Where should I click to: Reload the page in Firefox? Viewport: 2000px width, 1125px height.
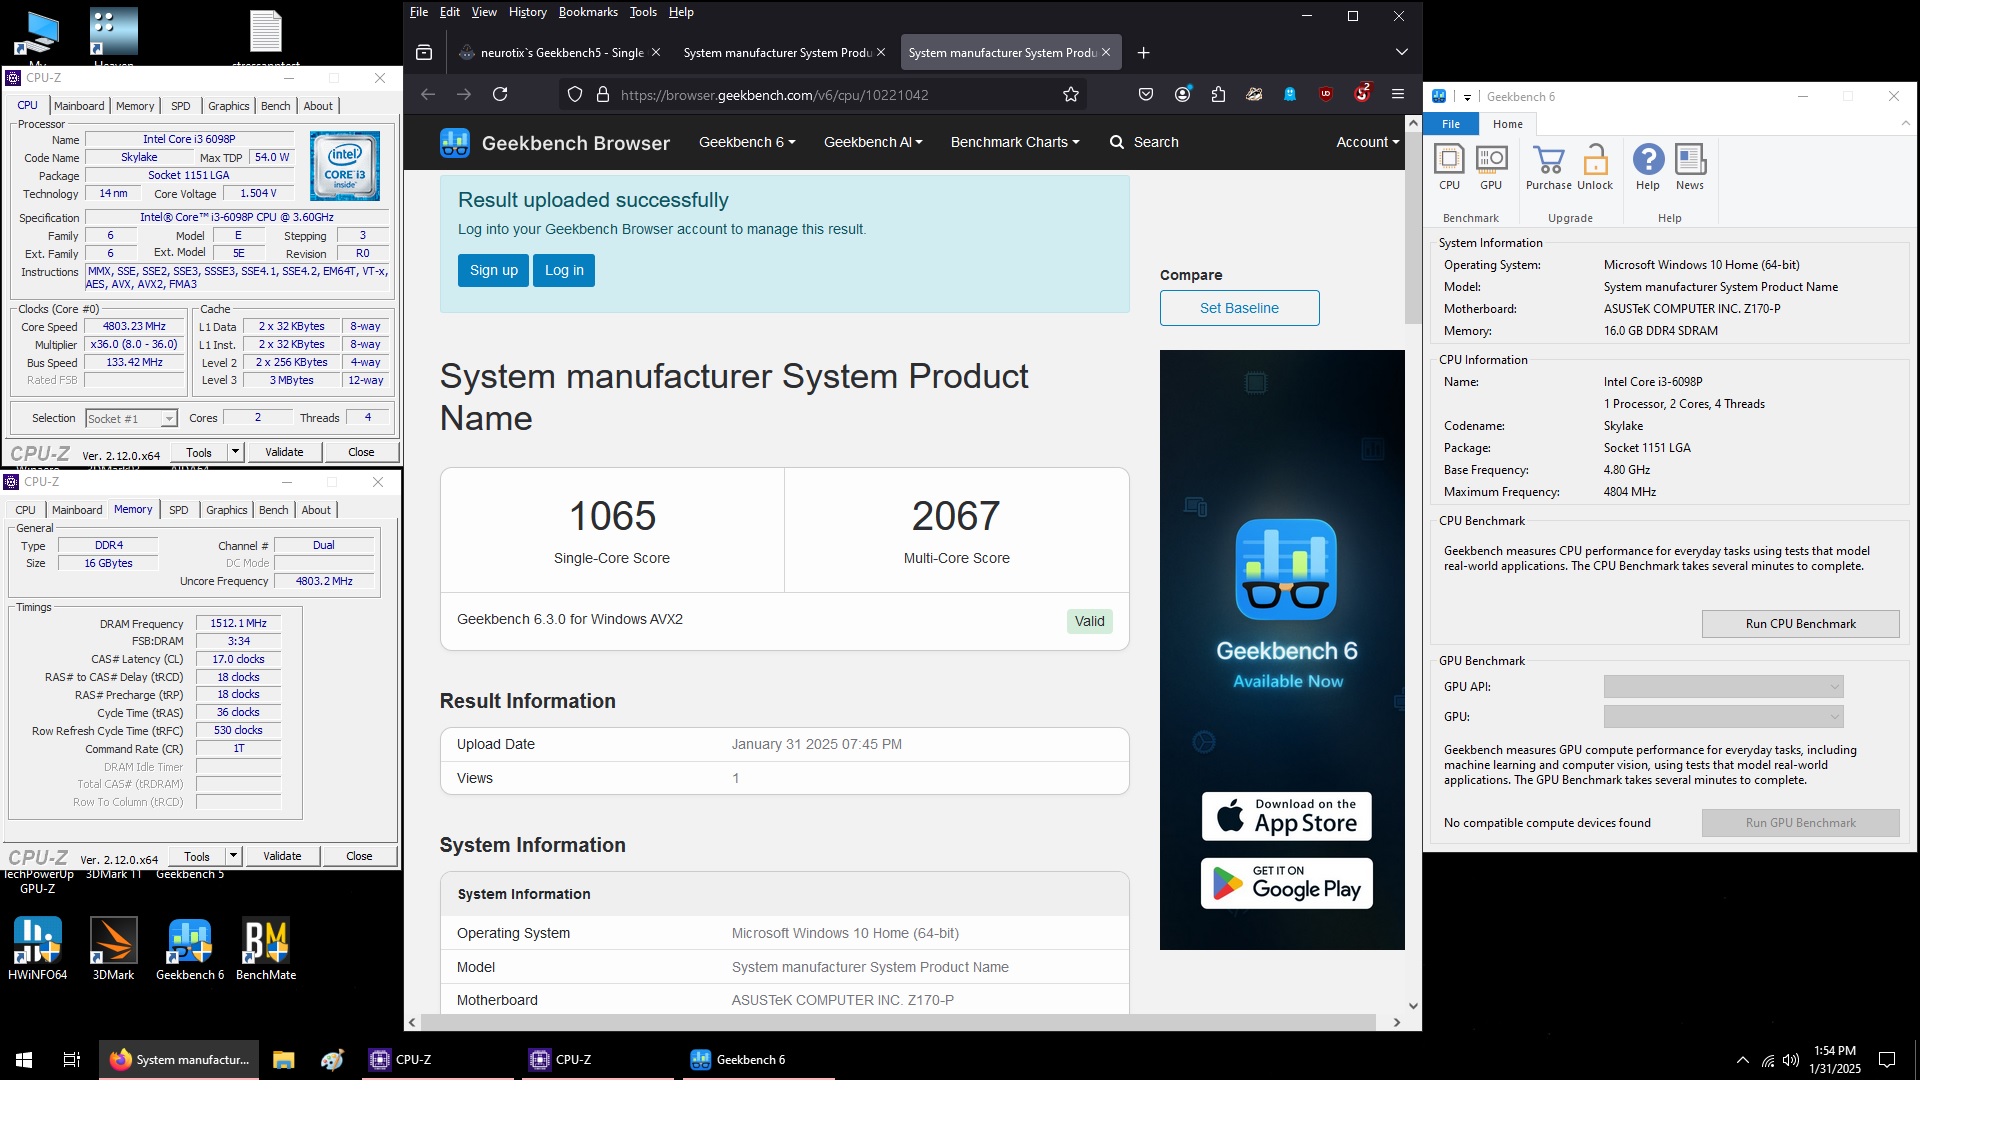click(500, 94)
